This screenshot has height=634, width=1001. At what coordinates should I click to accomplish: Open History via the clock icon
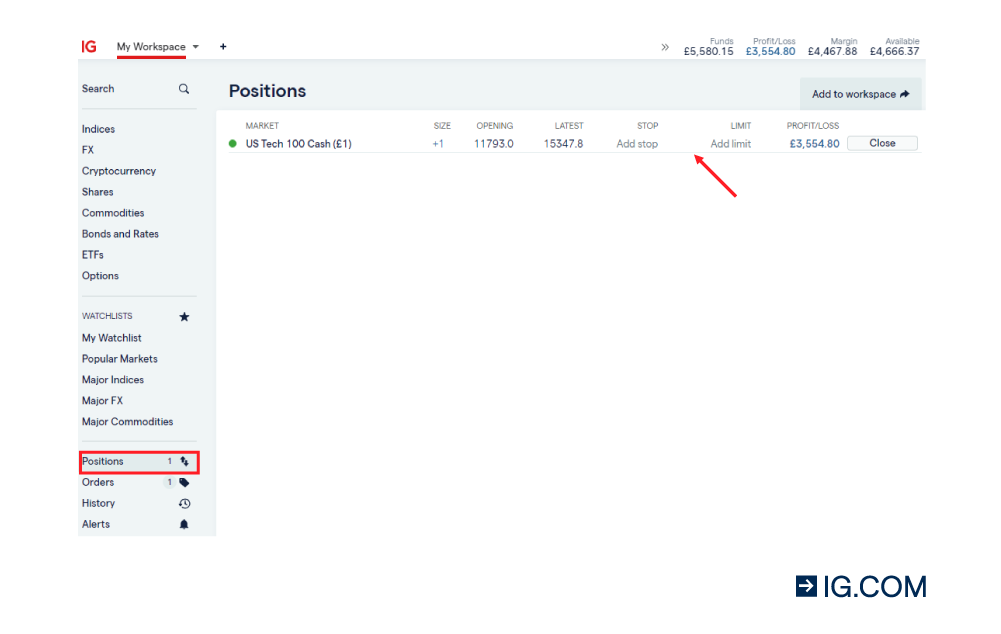(x=184, y=503)
